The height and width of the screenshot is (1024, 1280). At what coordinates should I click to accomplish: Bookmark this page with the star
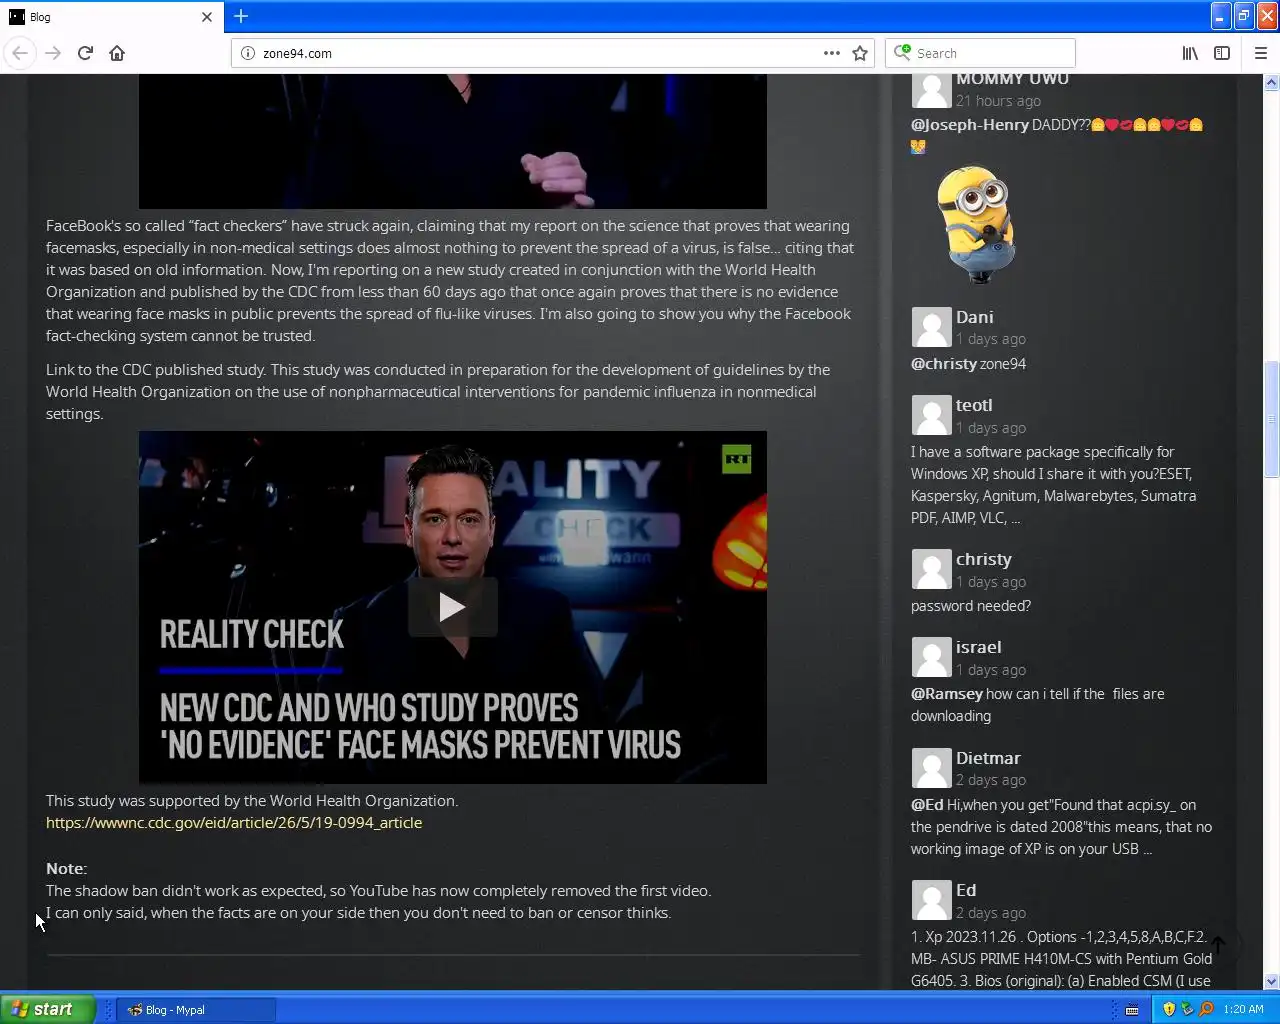860,53
